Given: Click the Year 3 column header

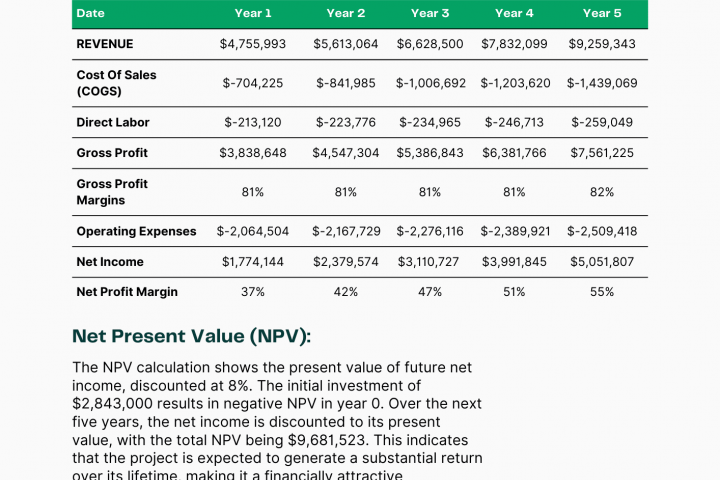Looking at the screenshot, I should click(430, 13).
